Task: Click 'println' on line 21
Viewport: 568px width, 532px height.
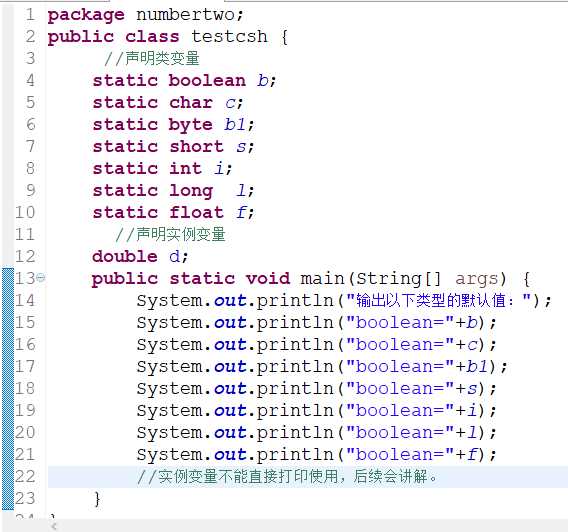Action: (295, 454)
